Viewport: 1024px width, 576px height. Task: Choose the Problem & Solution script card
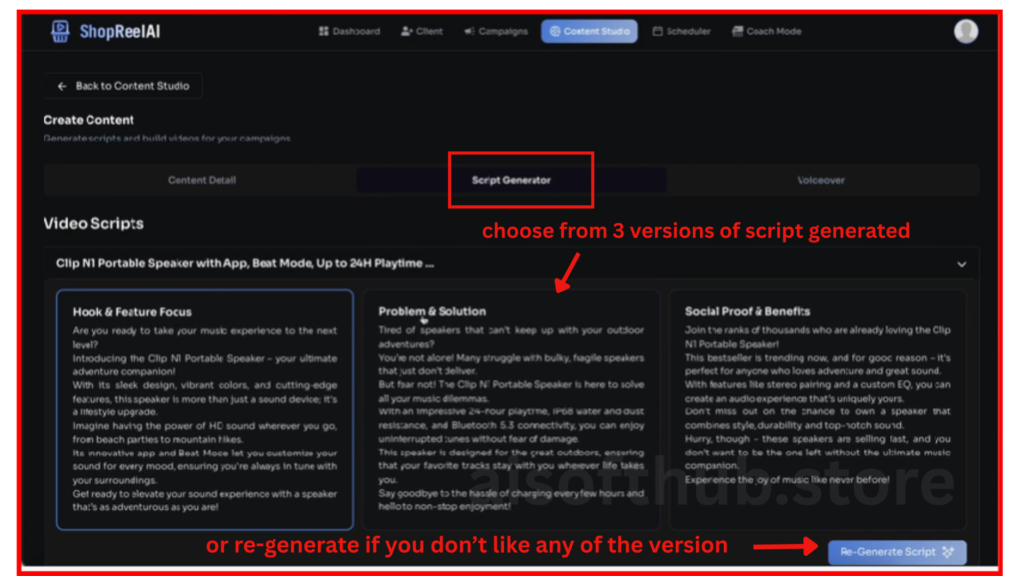point(511,408)
